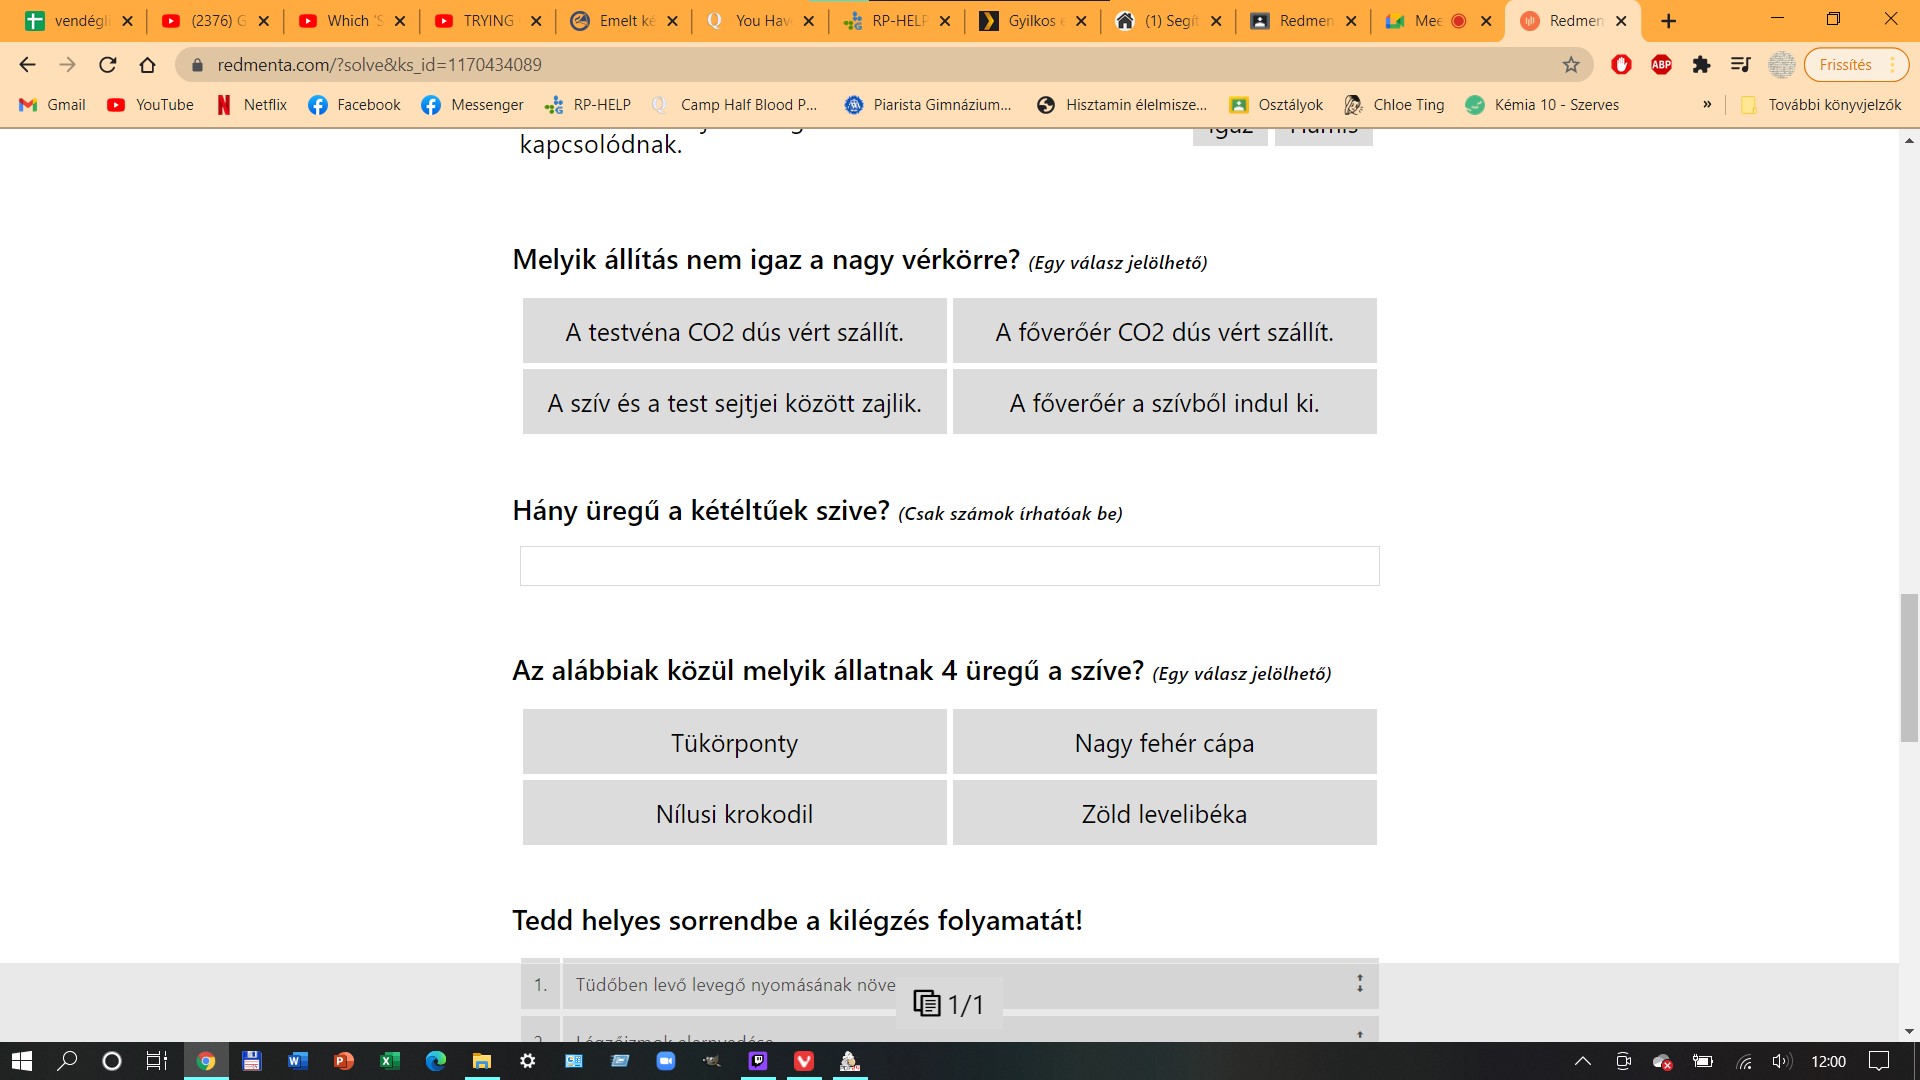This screenshot has height=1080, width=1920.
Task: Expand hidden bookmarks with the double chevron
Action: click(1707, 105)
